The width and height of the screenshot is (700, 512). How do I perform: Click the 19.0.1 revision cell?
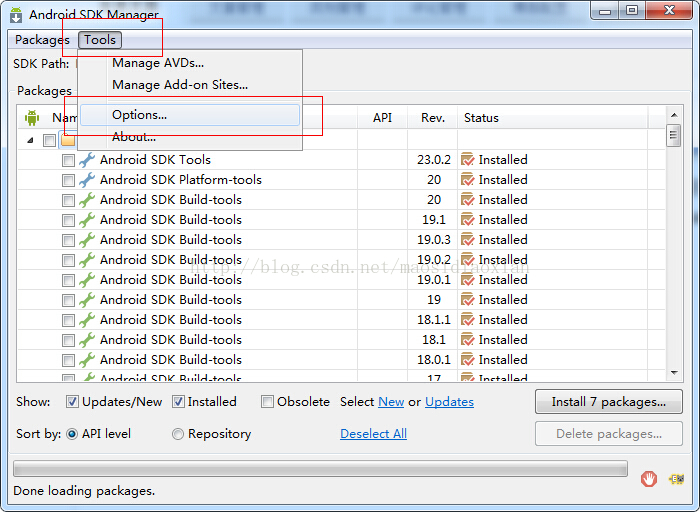(433, 280)
